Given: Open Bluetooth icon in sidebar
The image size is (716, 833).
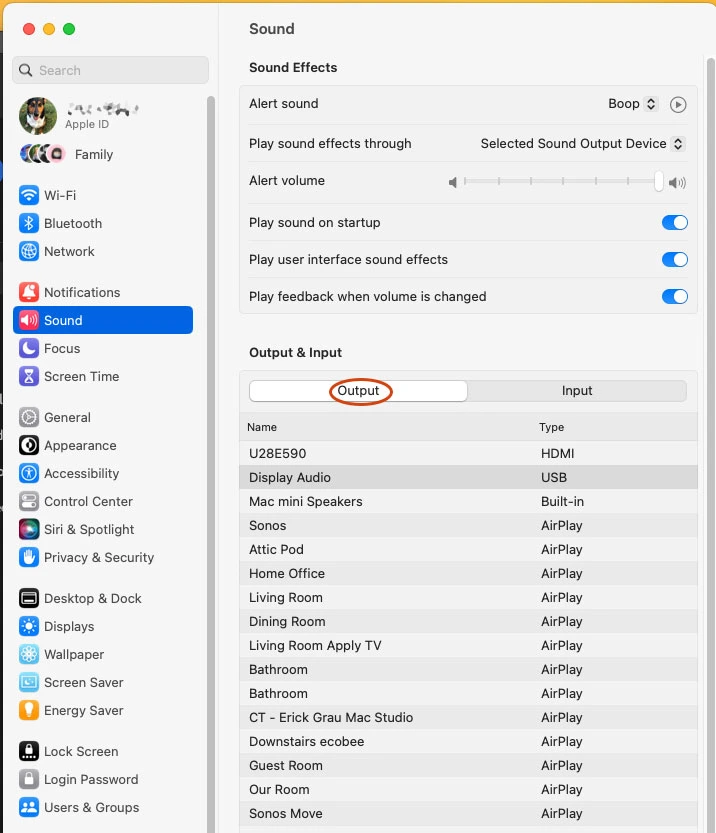Looking at the screenshot, I should click(29, 223).
